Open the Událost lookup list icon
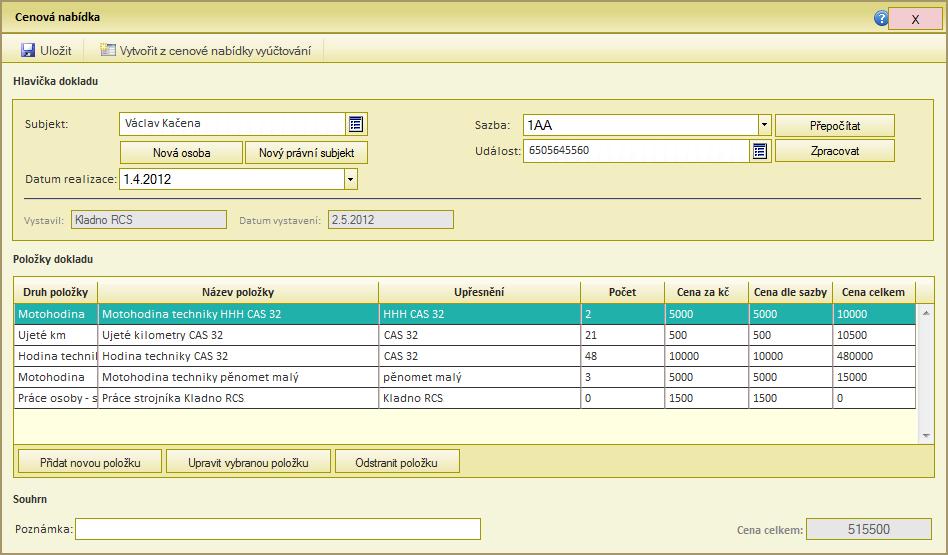This screenshot has width=948, height=555. 760,151
